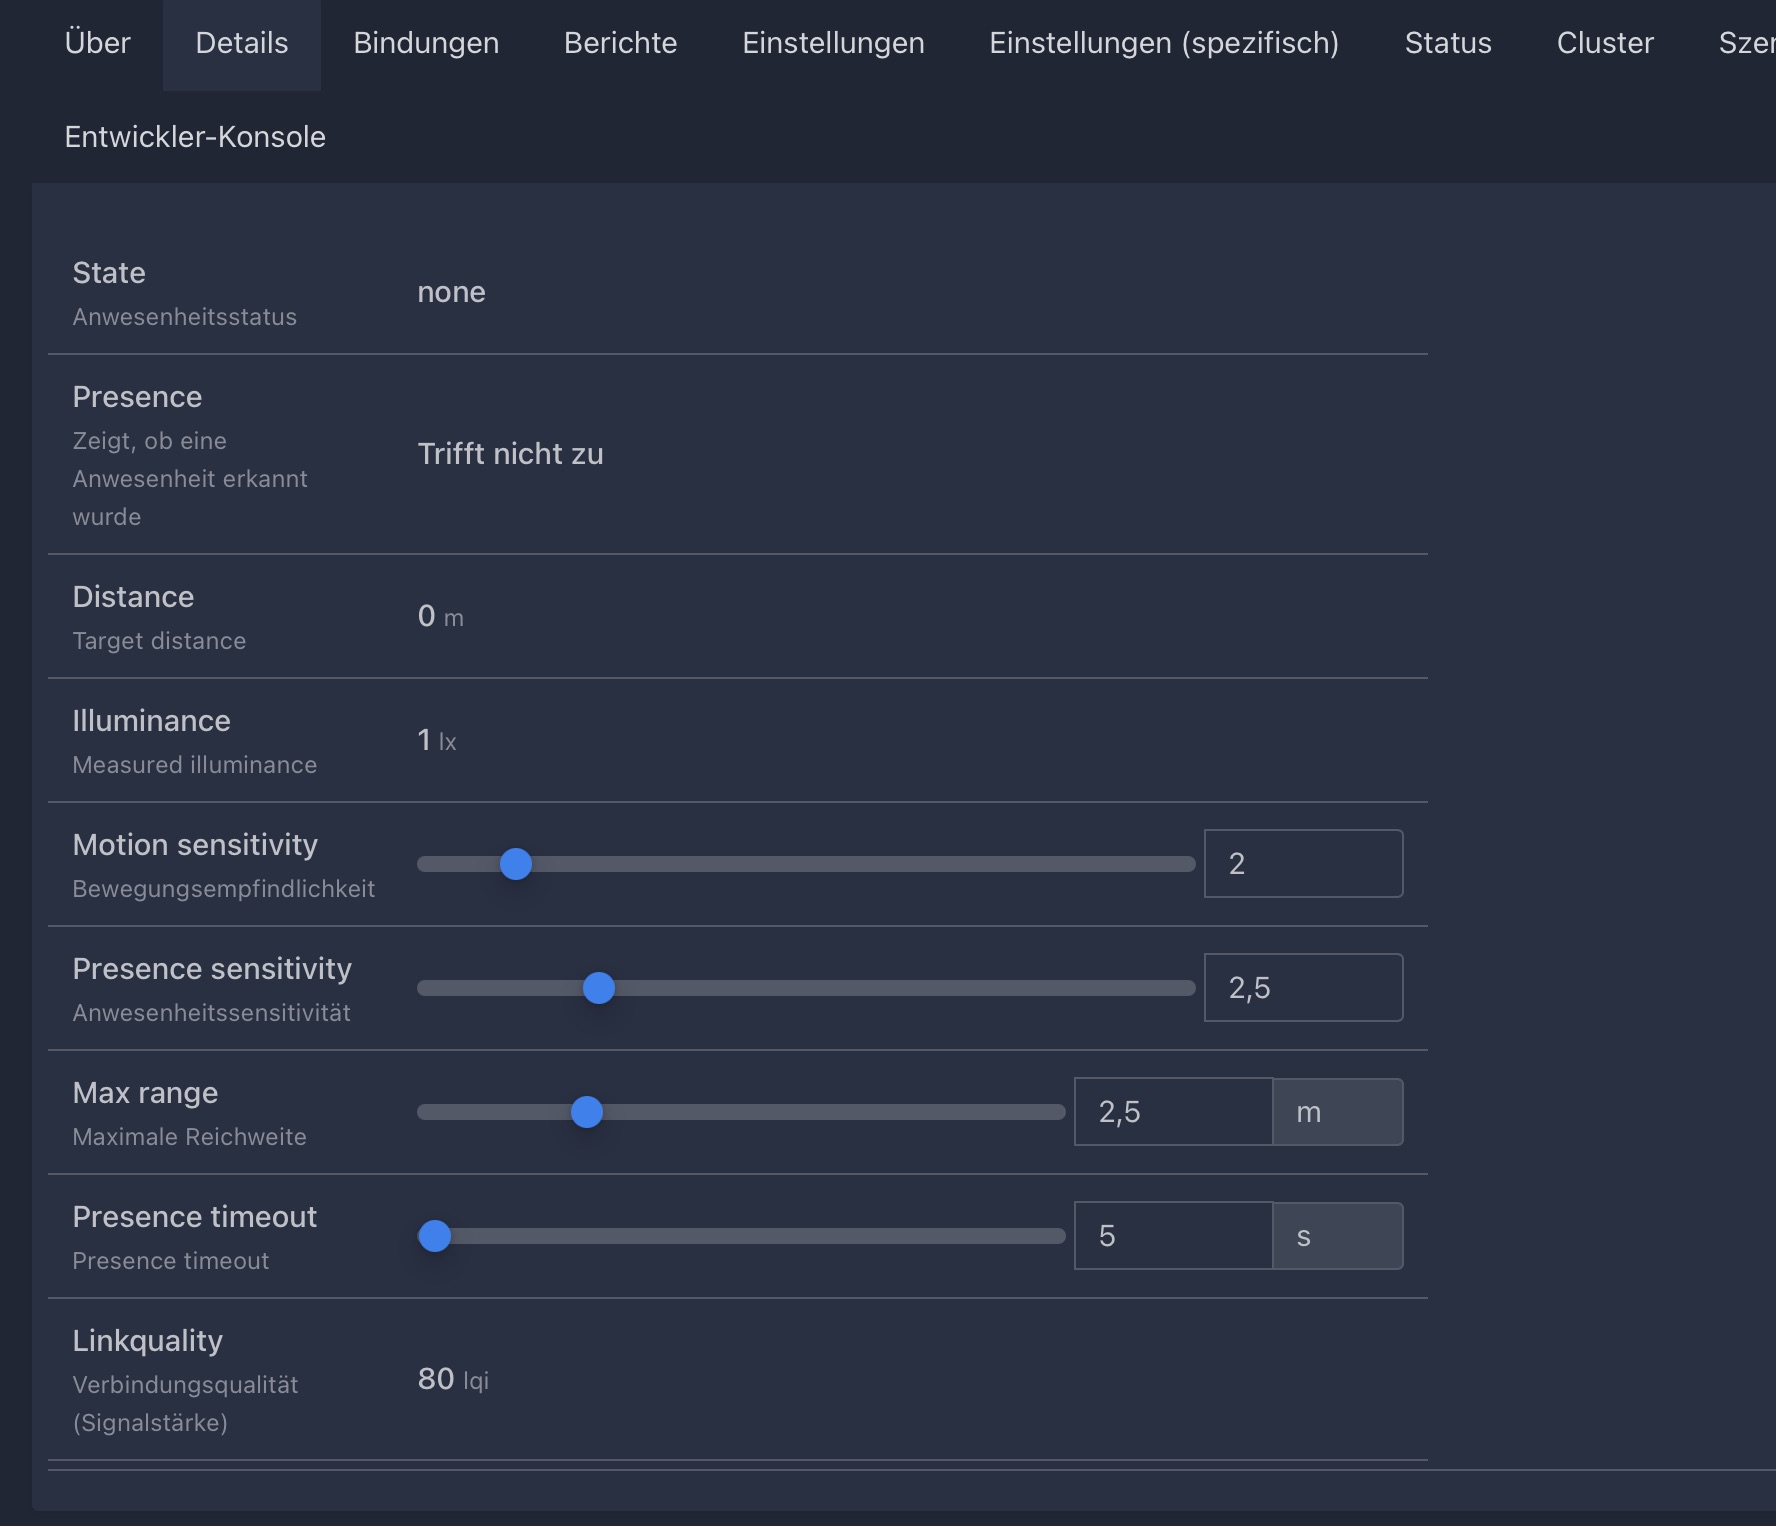Click the Max range slider handle
The width and height of the screenshot is (1776, 1526).
(587, 1112)
